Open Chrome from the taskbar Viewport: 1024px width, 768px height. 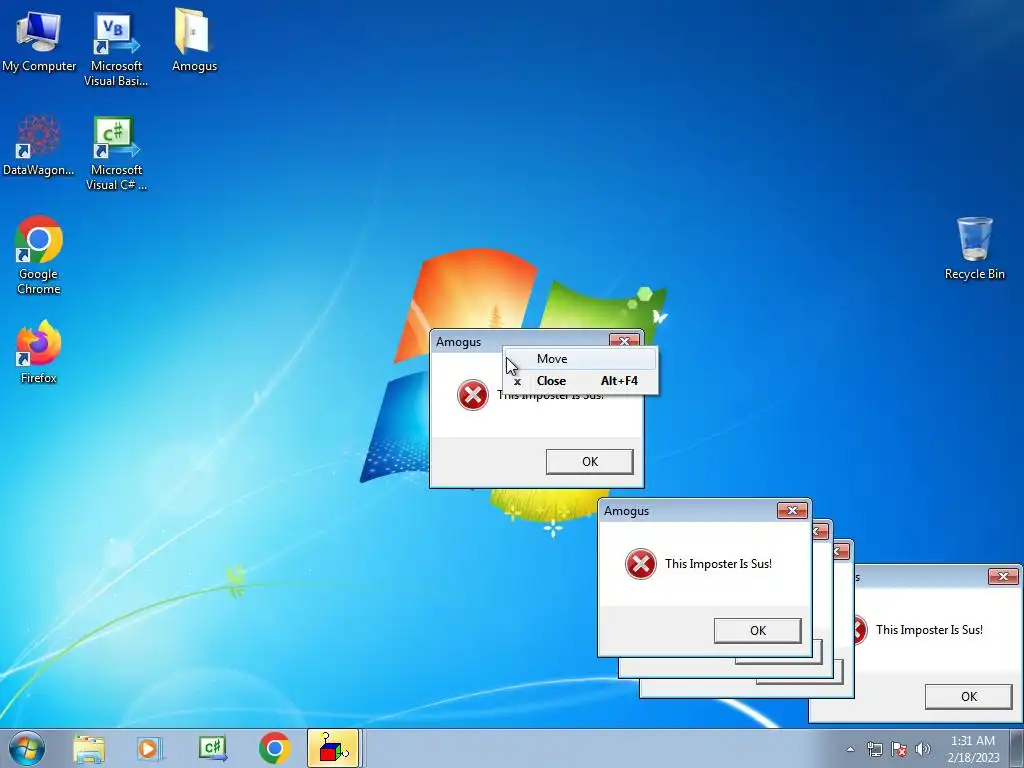[x=274, y=748]
